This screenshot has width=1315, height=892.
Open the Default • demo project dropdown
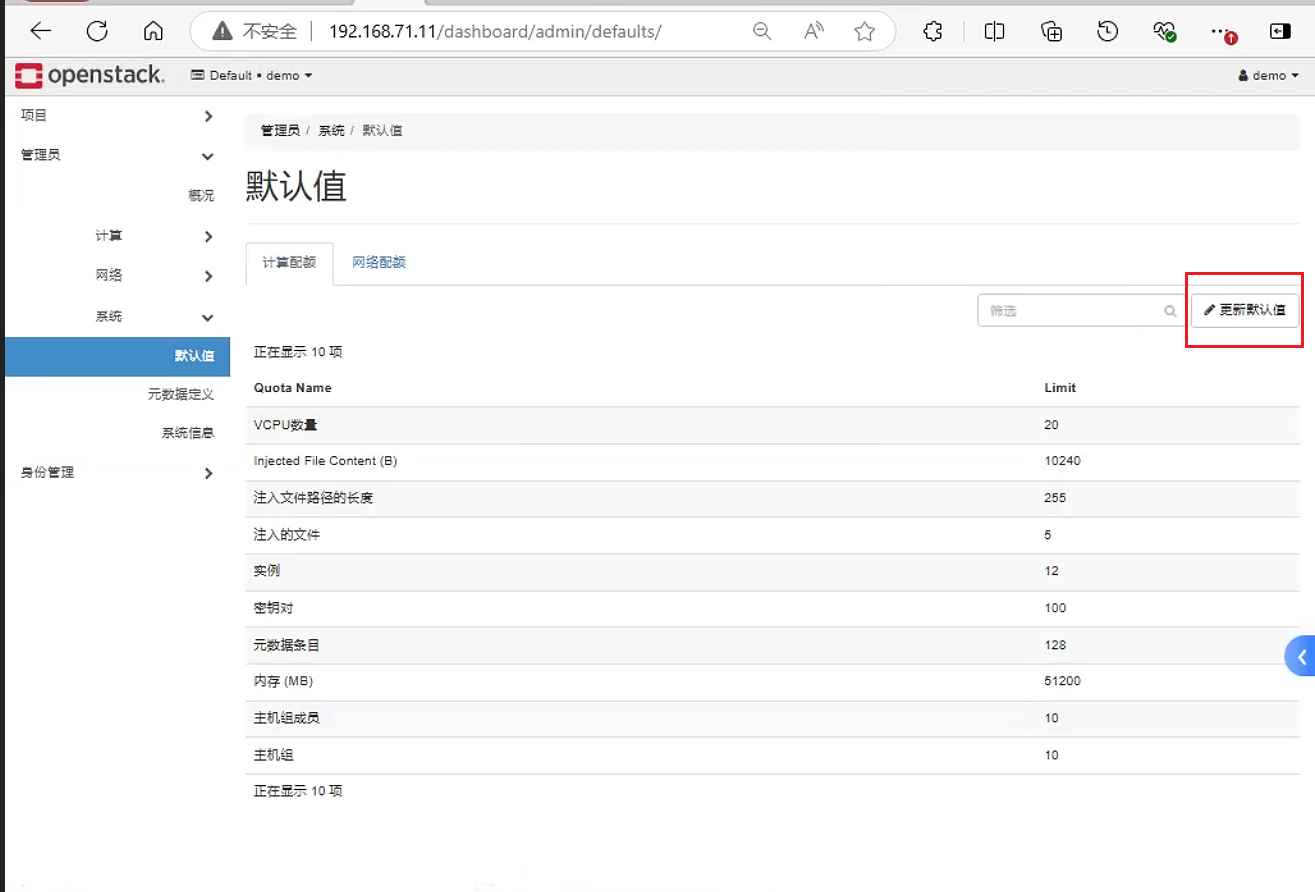tap(252, 75)
